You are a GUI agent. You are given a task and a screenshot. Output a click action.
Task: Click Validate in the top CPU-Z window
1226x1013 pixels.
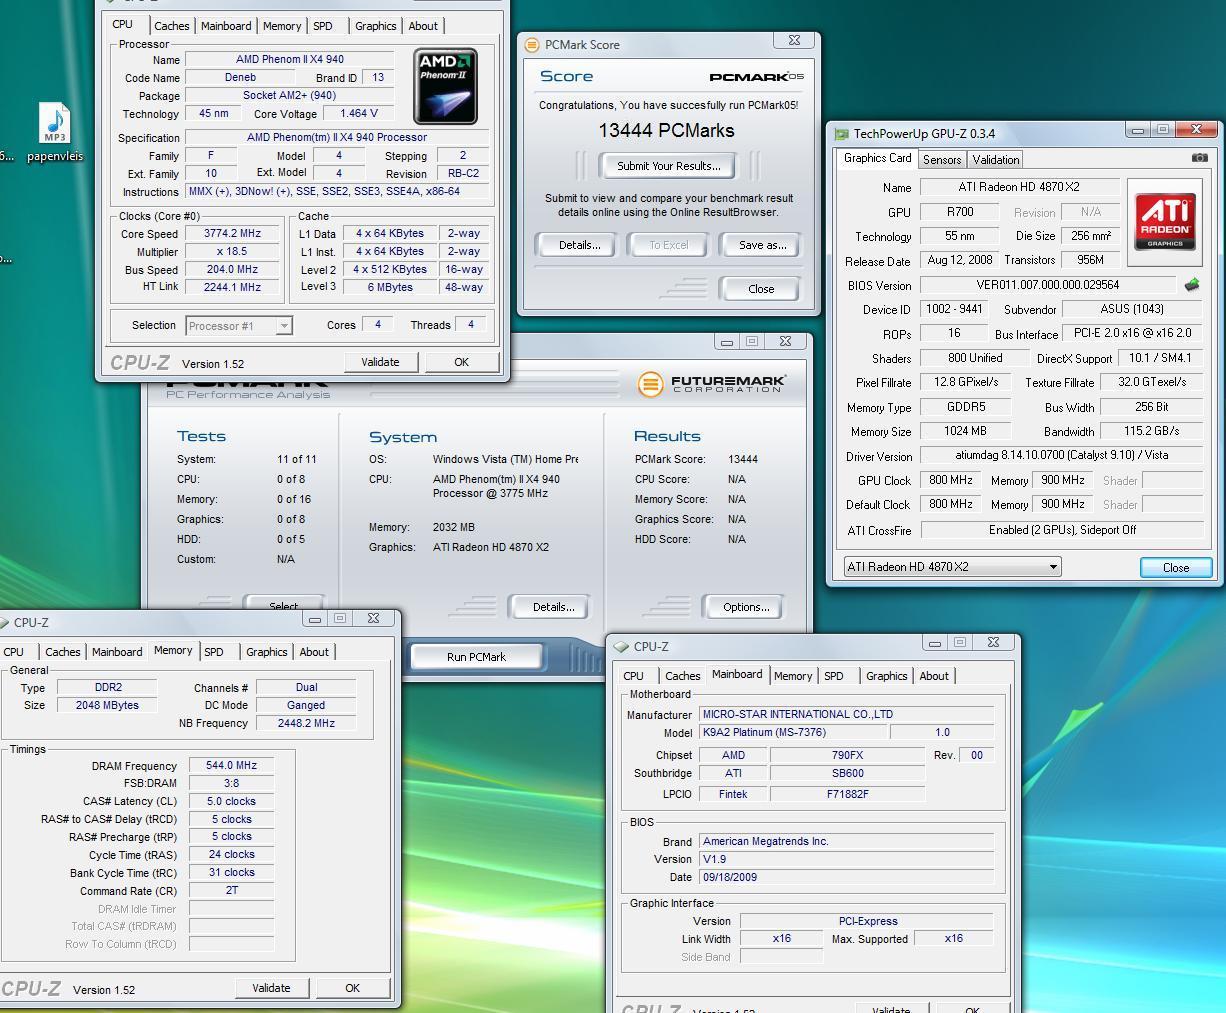tap(380, 362)
